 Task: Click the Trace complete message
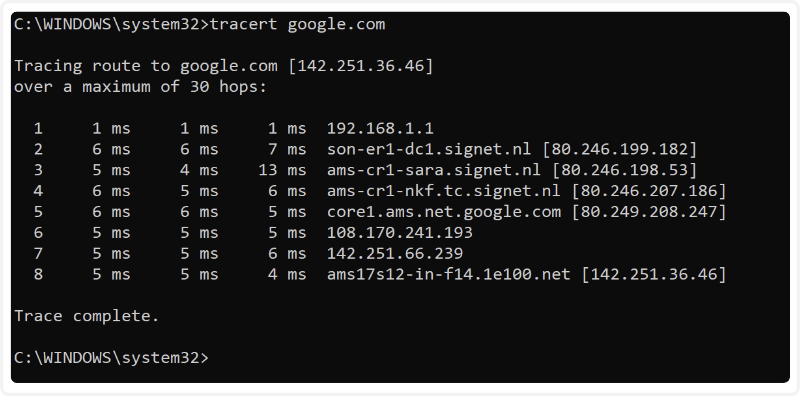pyautogui.click(x=87, y=316)
